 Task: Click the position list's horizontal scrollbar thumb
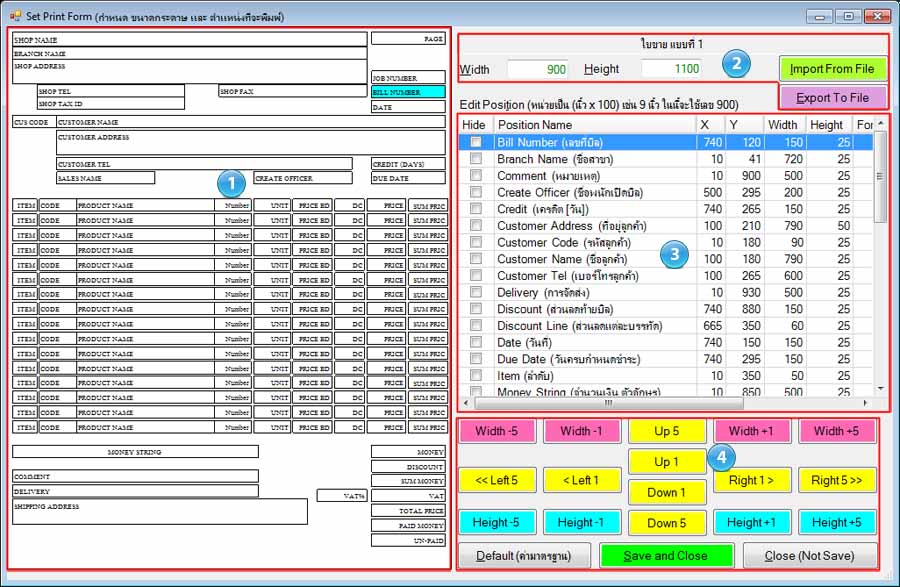point(608,403)
